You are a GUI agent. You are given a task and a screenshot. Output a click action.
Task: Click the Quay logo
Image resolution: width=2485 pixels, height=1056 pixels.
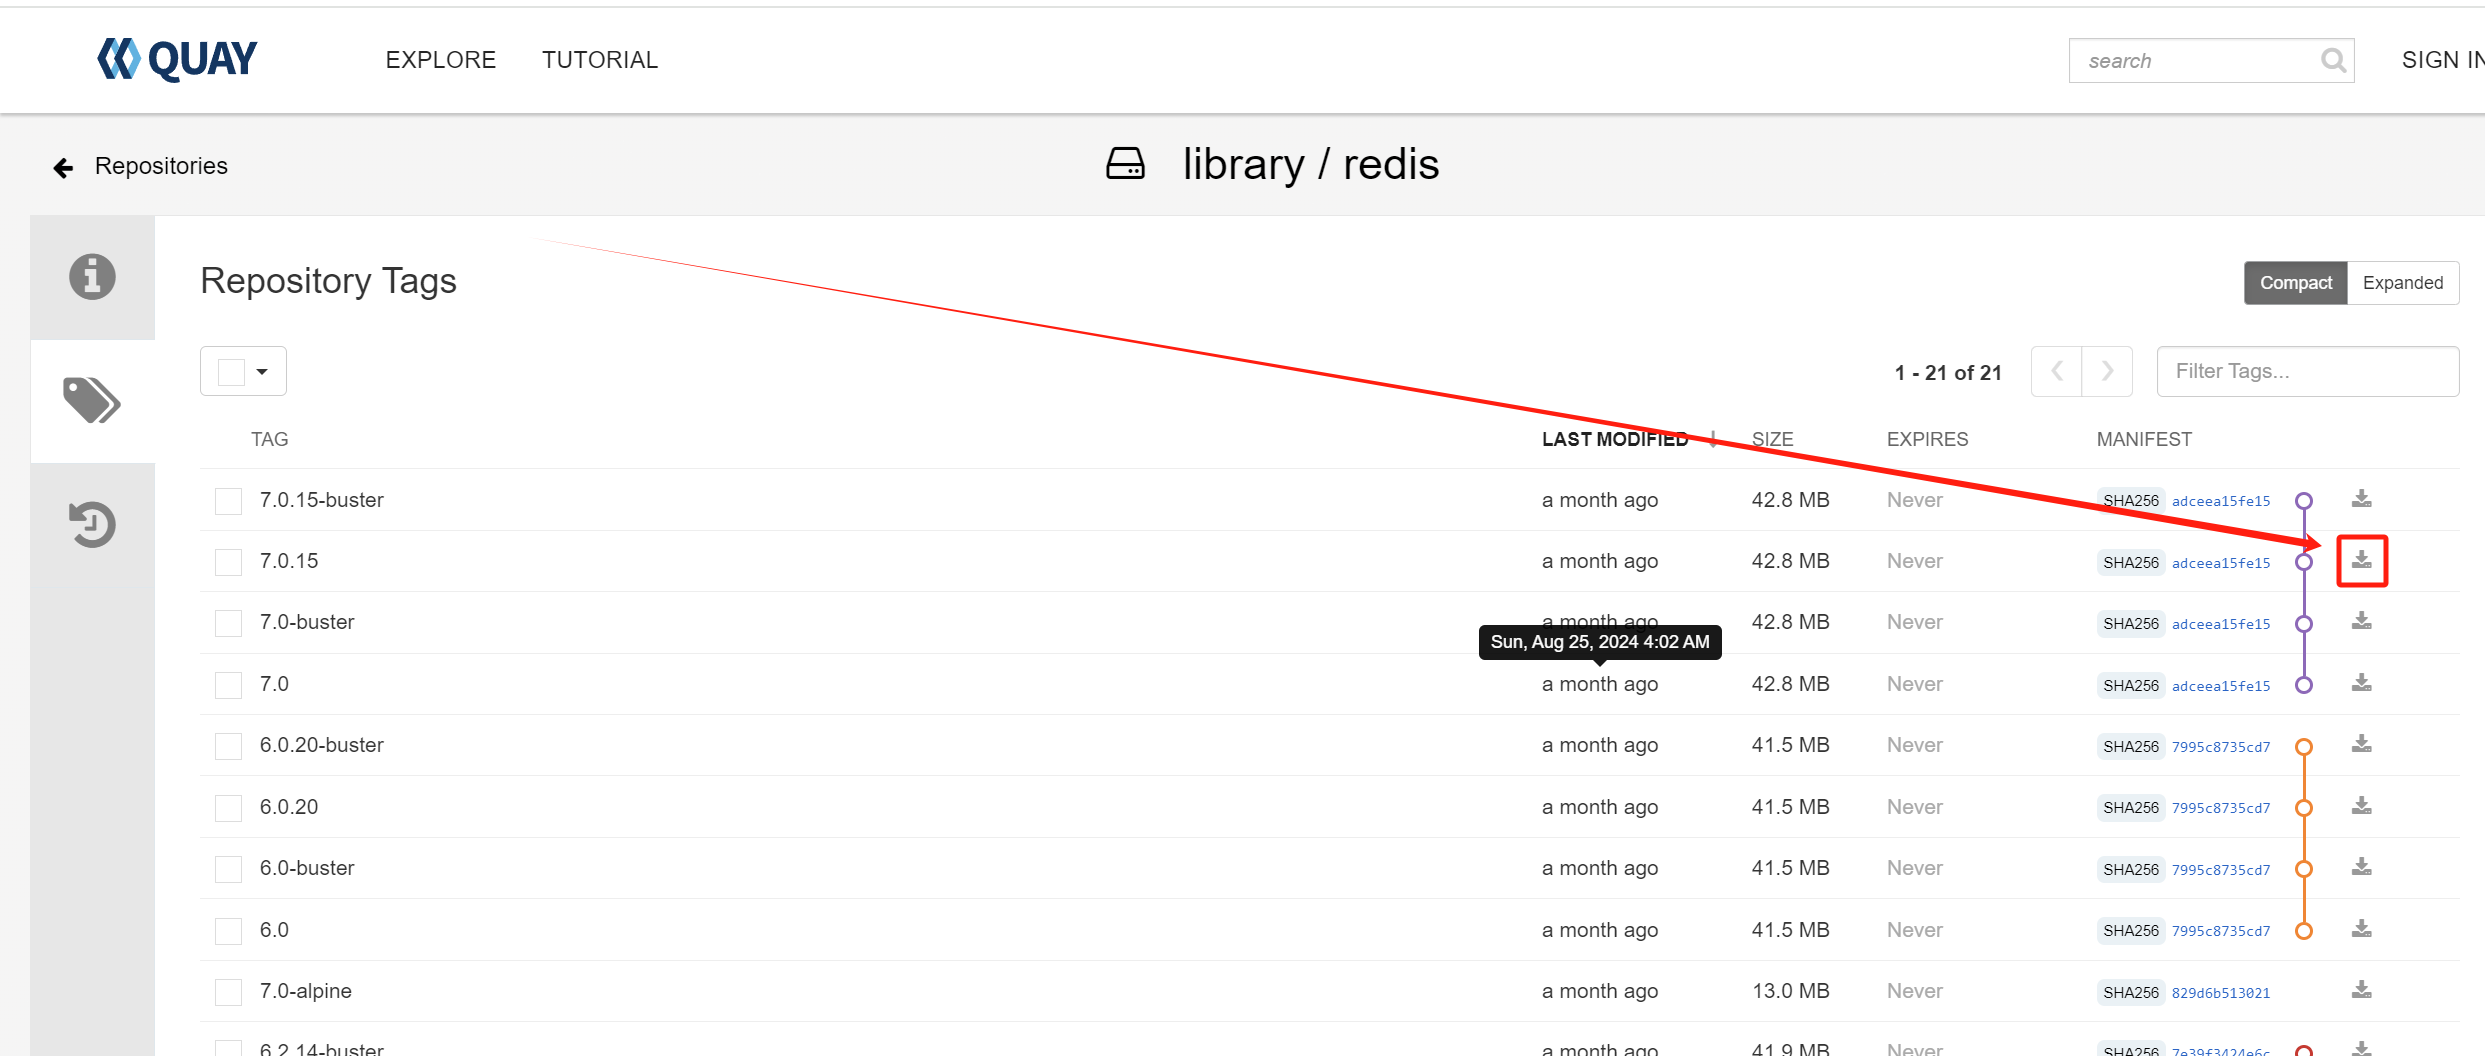click(177, 60)
